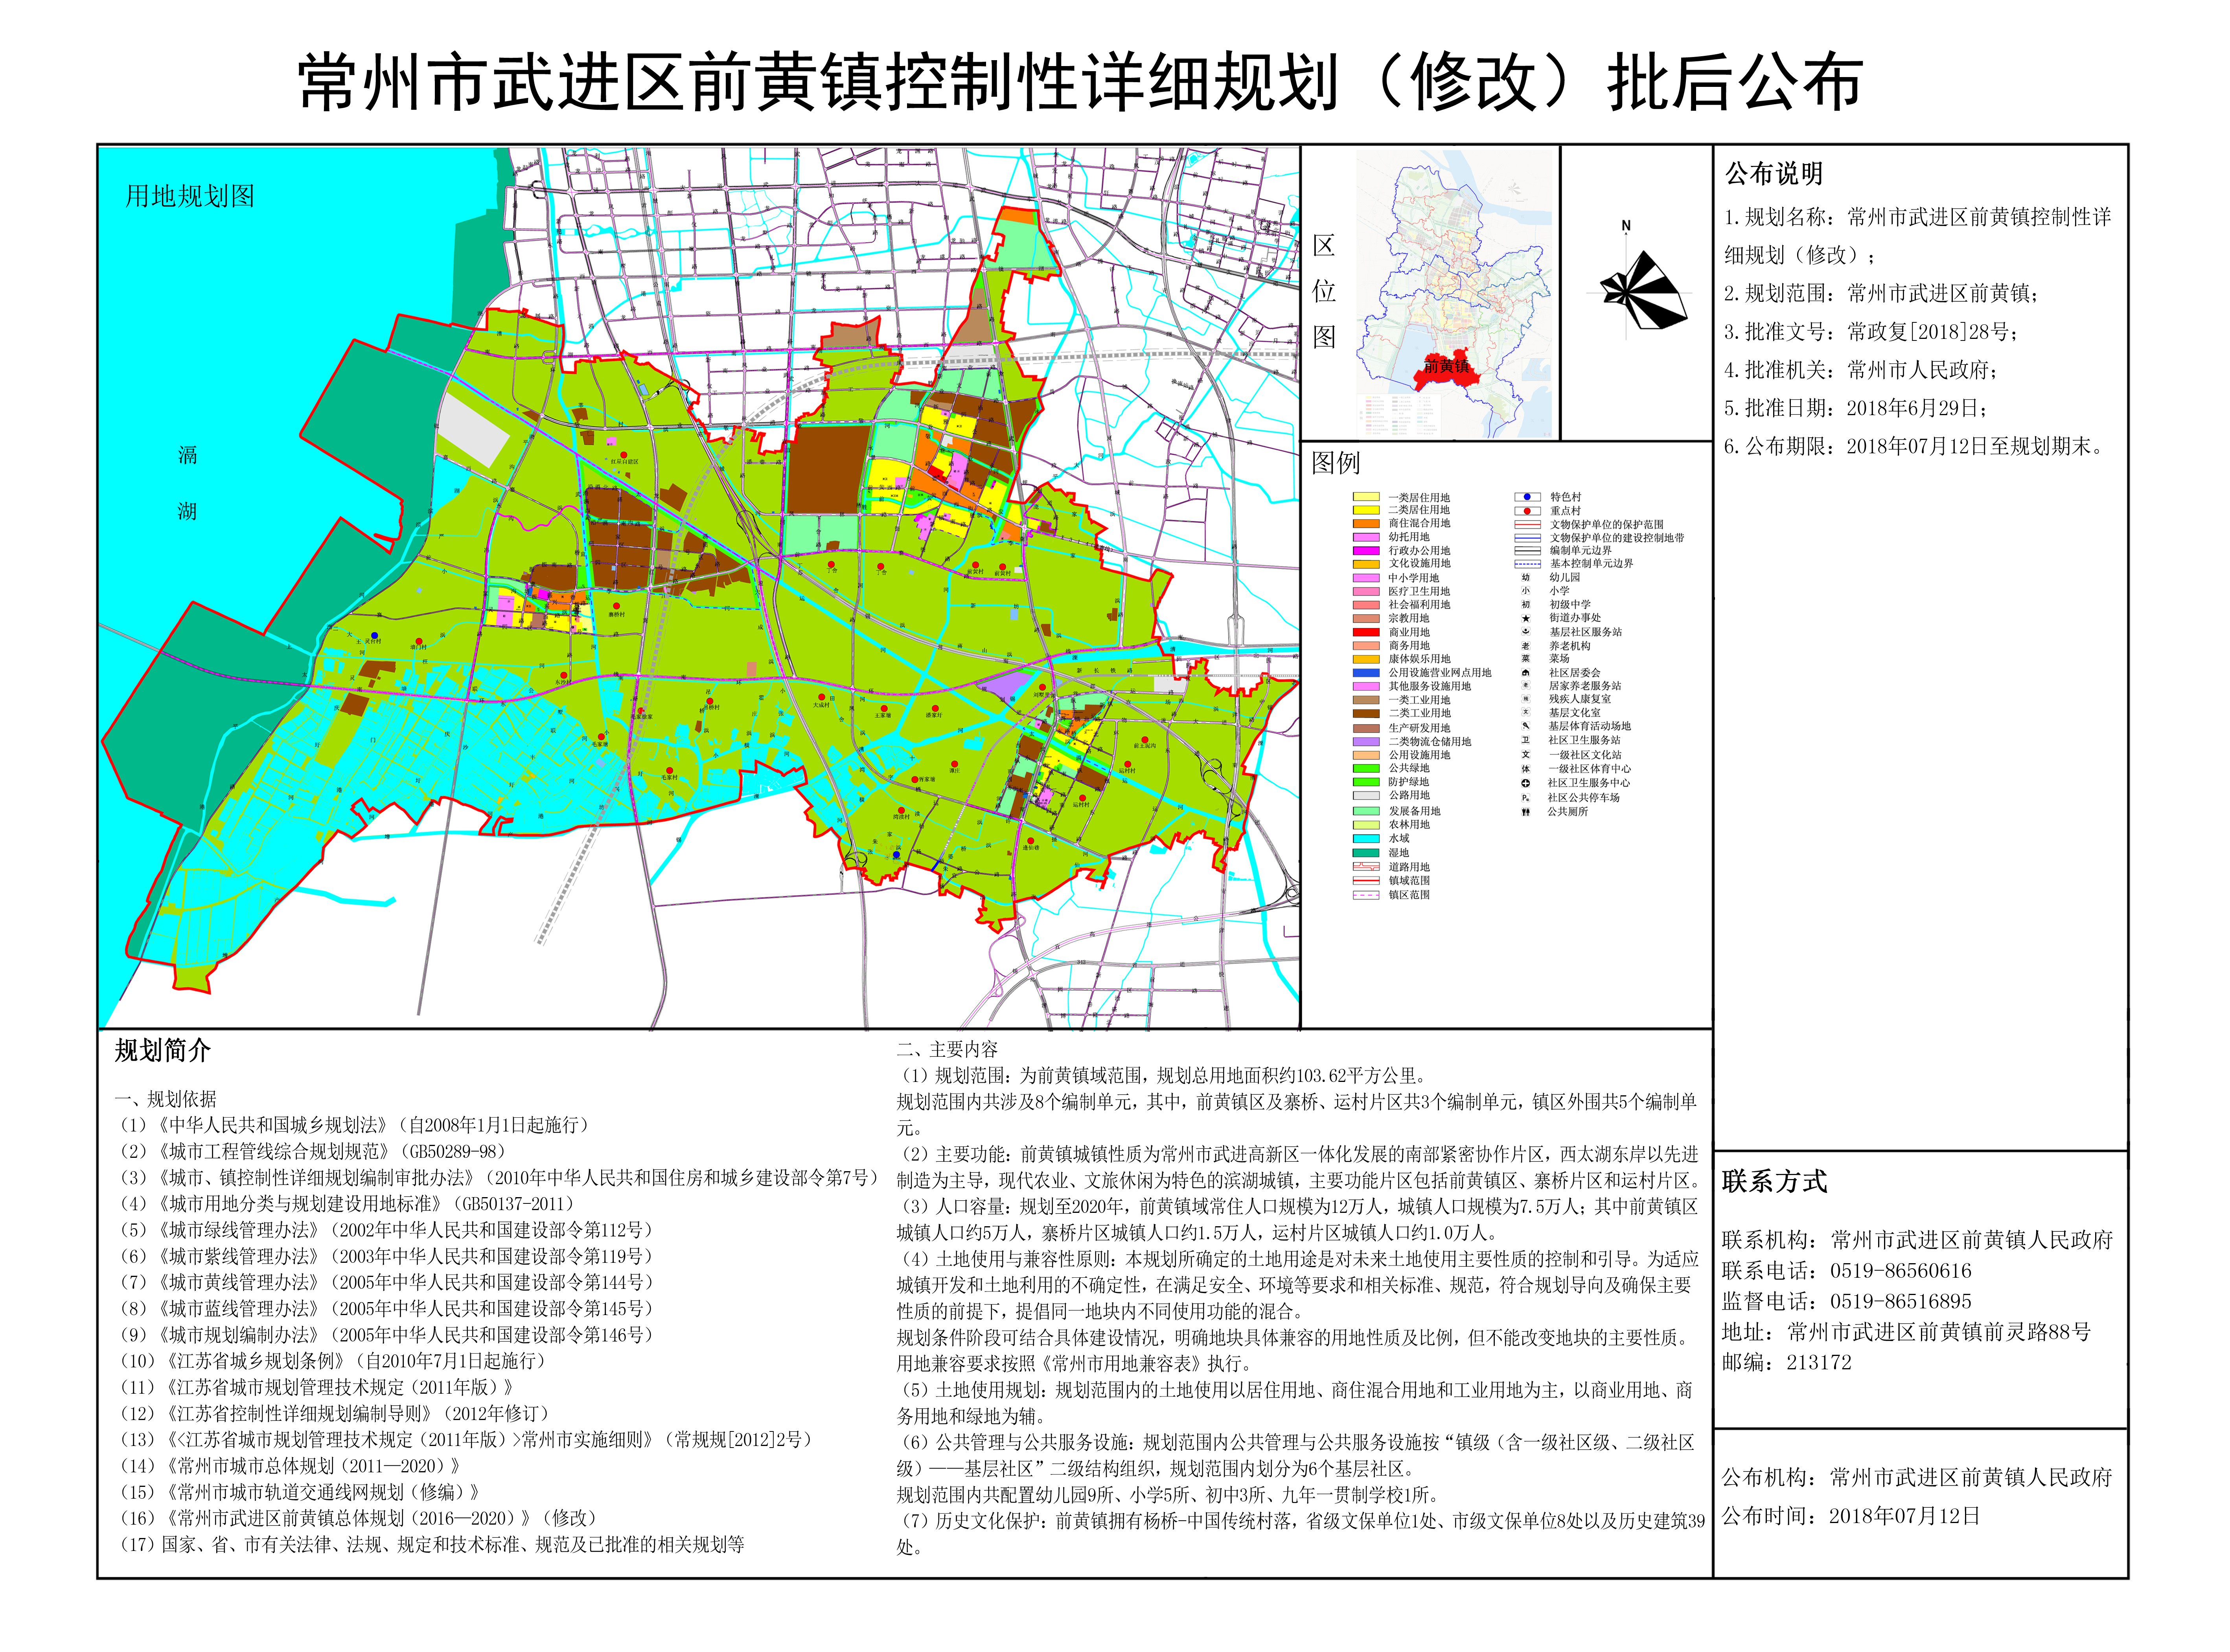Click the 一级社区文化站 legend symbol
The height and width of the screenshot is (1652, 2230).
(1525, 755)
